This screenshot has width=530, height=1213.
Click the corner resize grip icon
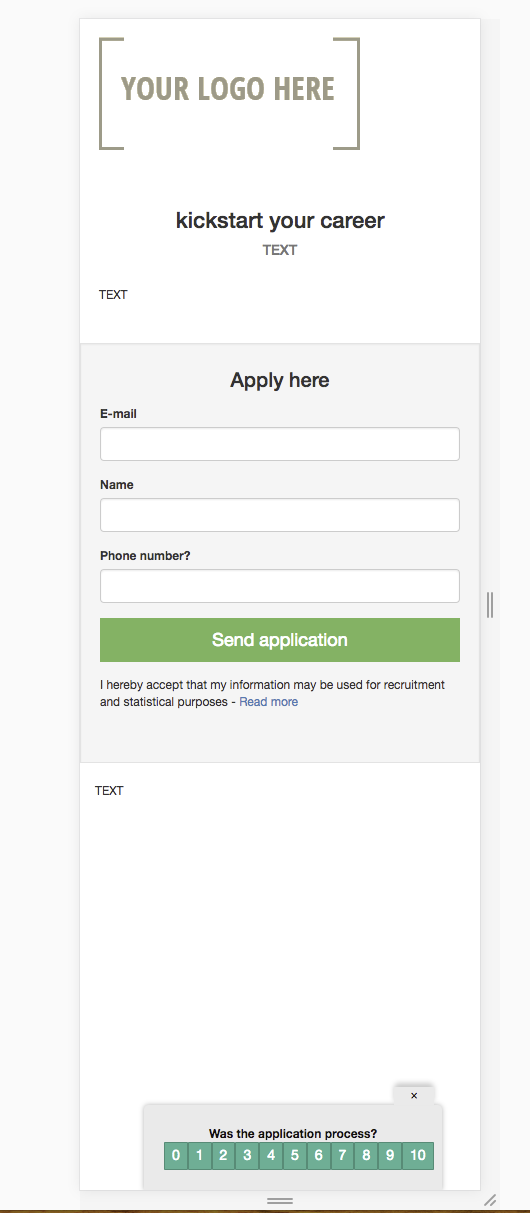click(490, 1199)
